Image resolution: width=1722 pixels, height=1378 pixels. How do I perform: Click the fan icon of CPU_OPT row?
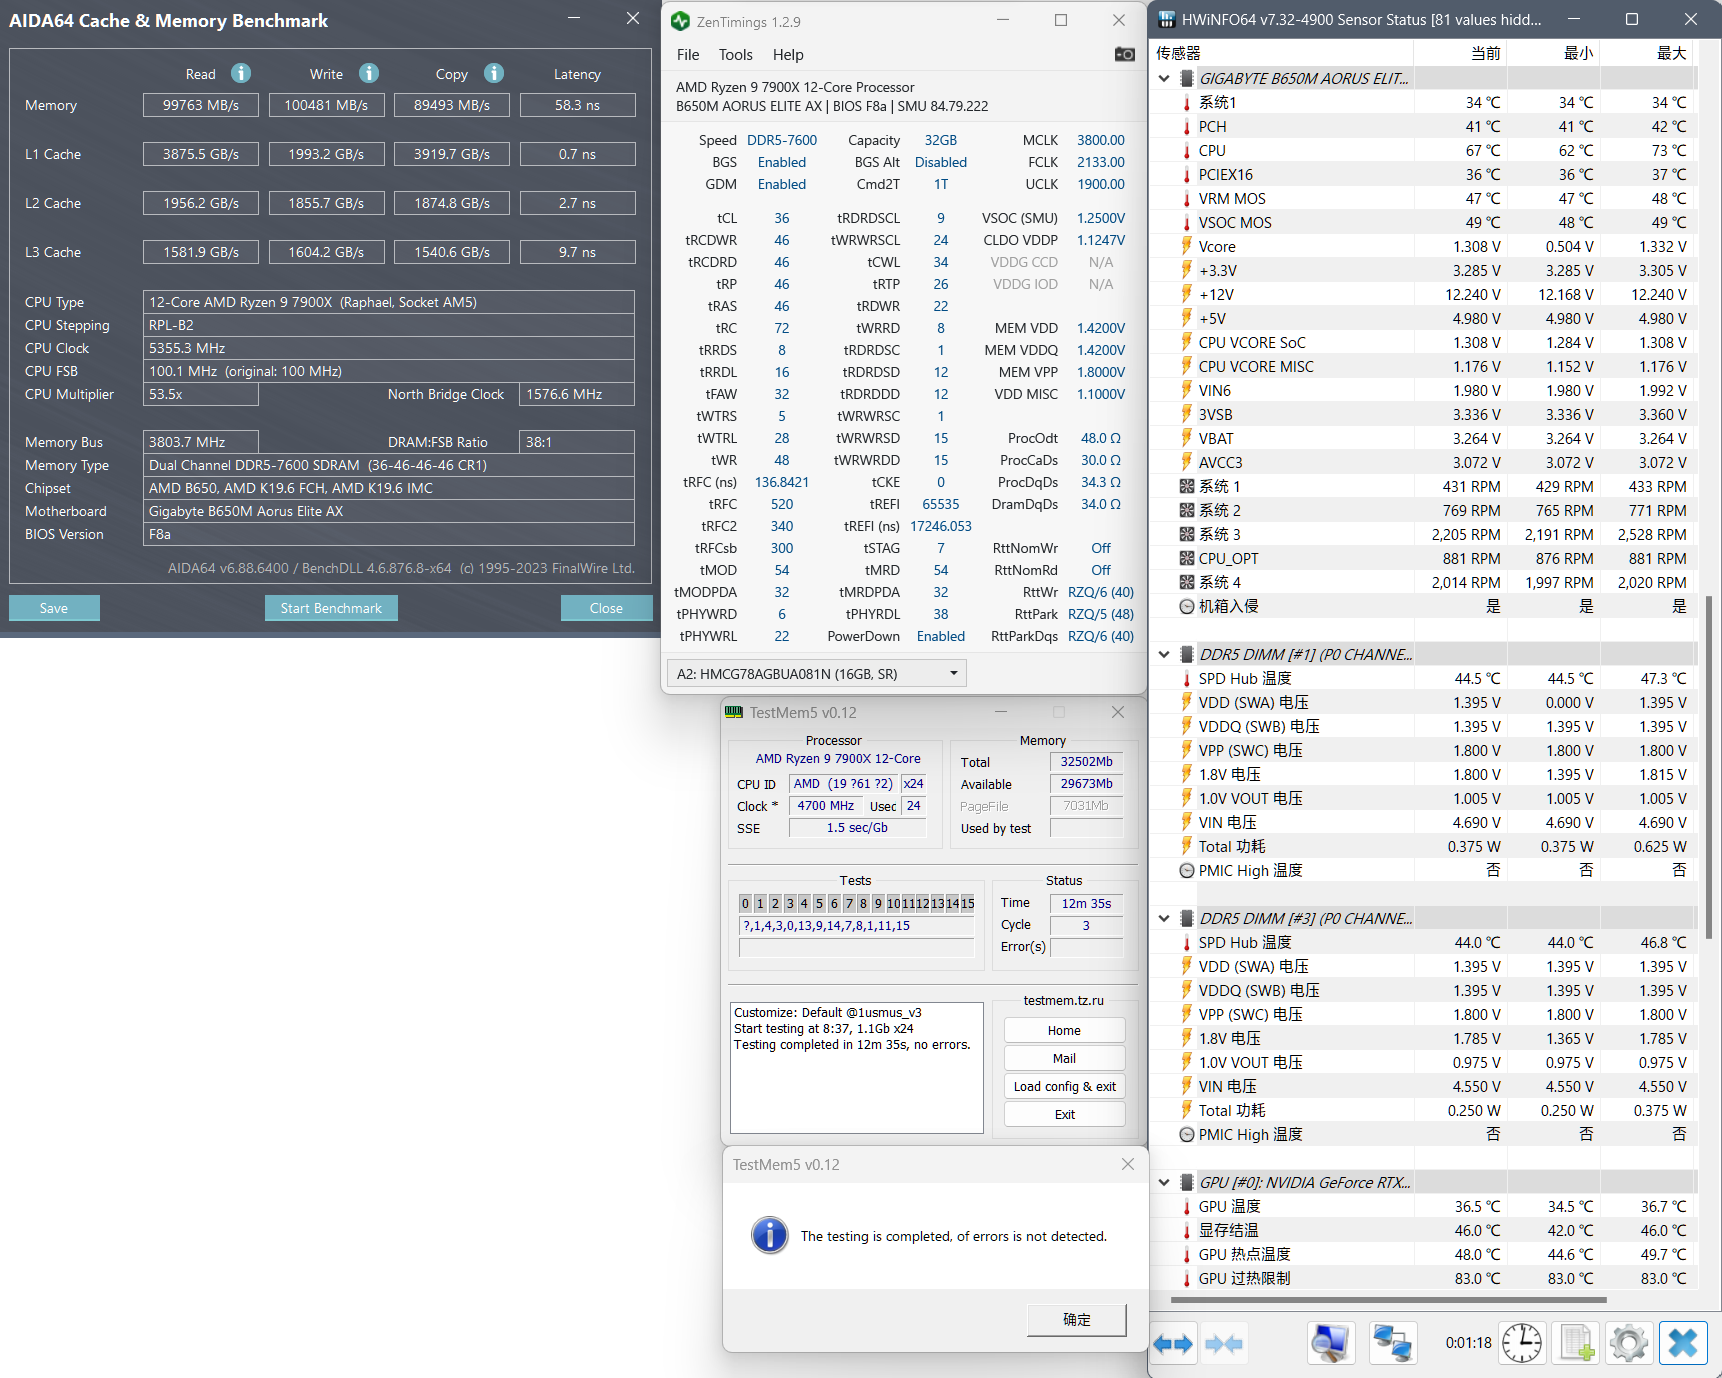tap(1187, 558)
